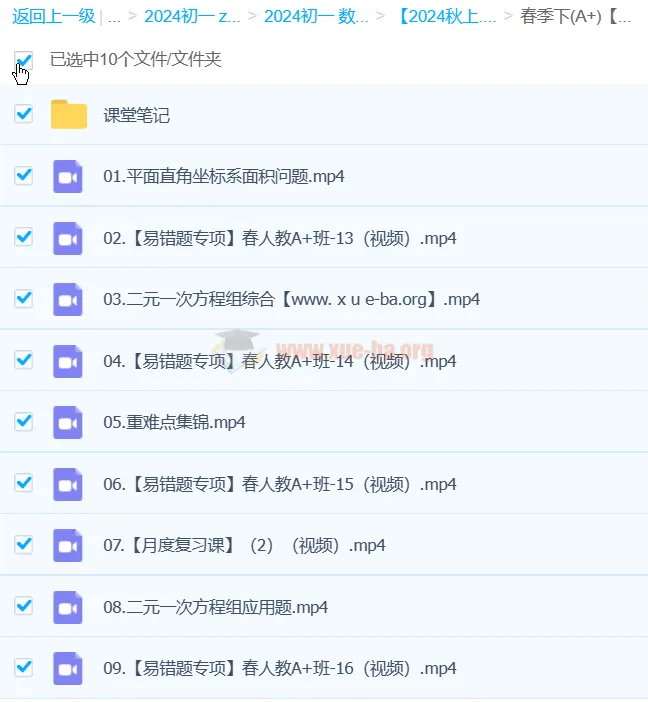Click video icon for 05.重难点集锦.mp4
This screenshot has height=702, width=648.
click(x=68, y=423)
